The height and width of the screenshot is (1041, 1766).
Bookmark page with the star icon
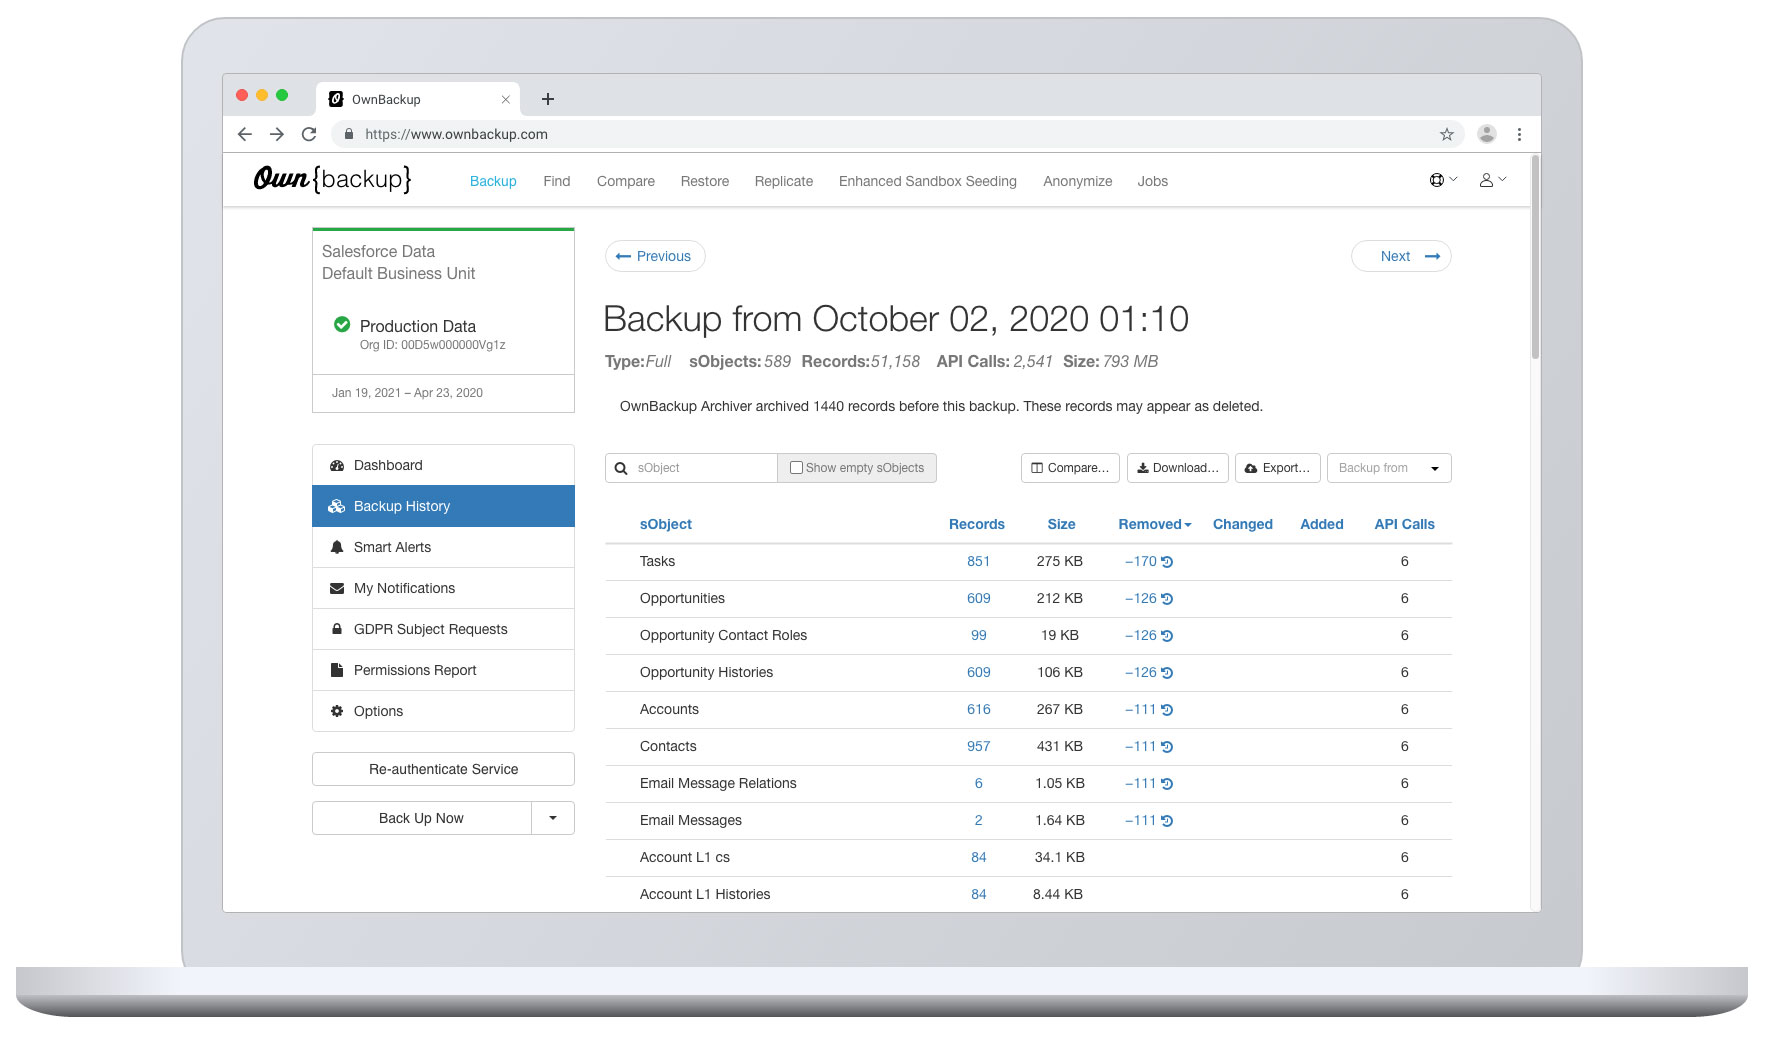(x=1446, y=134)
